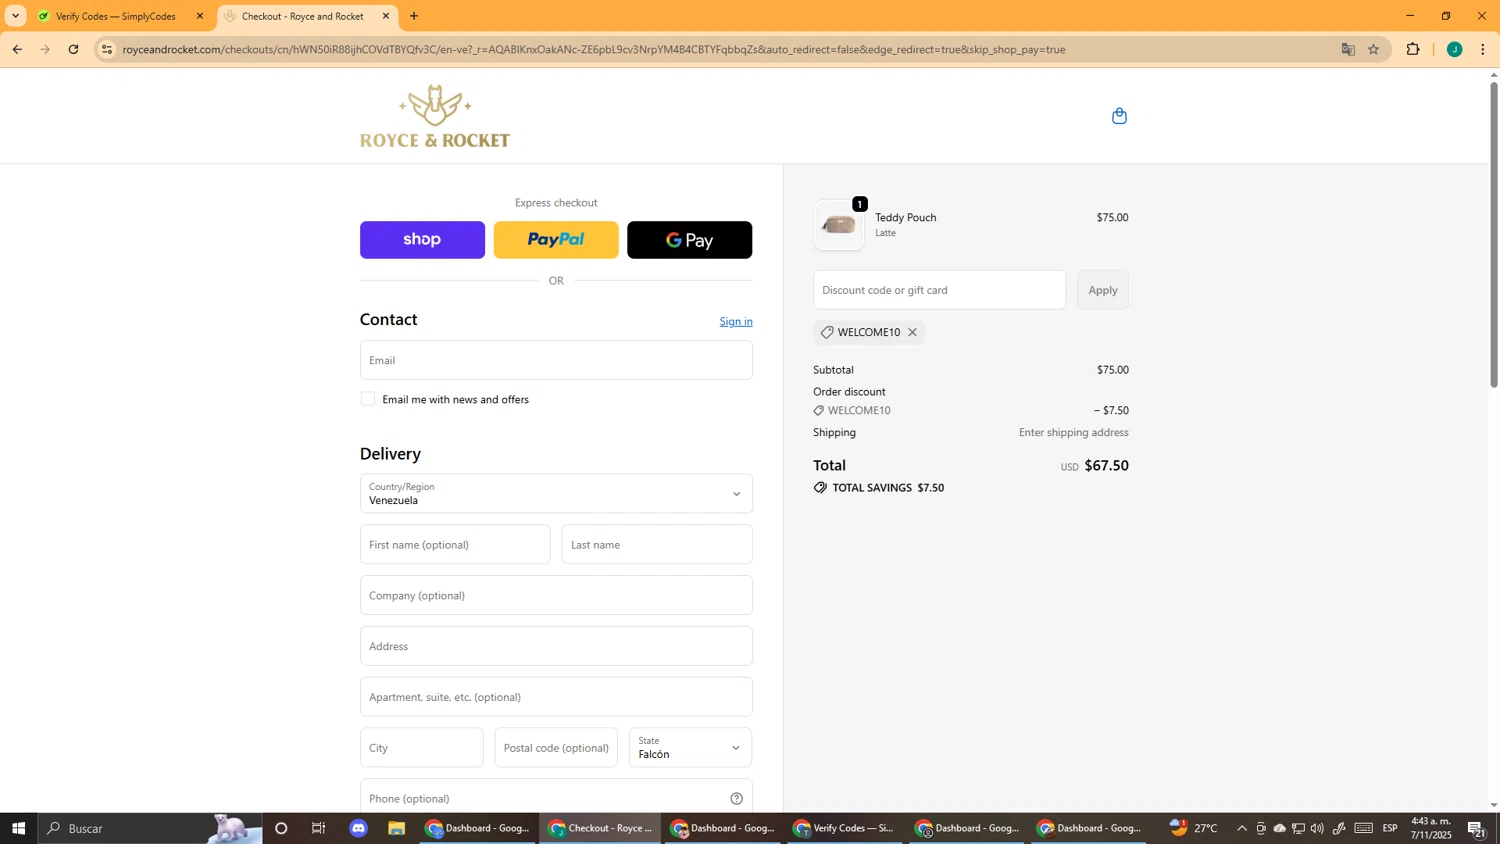The image size is (1500, 844).
Task: Select the Teddy Pouch product thumbnail
Action: (x=838, y=225)
